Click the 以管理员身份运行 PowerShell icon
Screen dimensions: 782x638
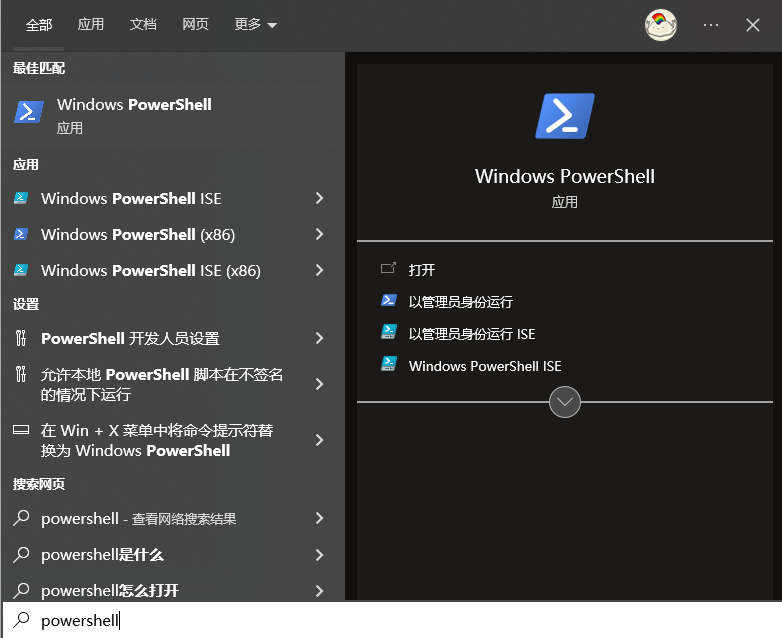[389, 300]
